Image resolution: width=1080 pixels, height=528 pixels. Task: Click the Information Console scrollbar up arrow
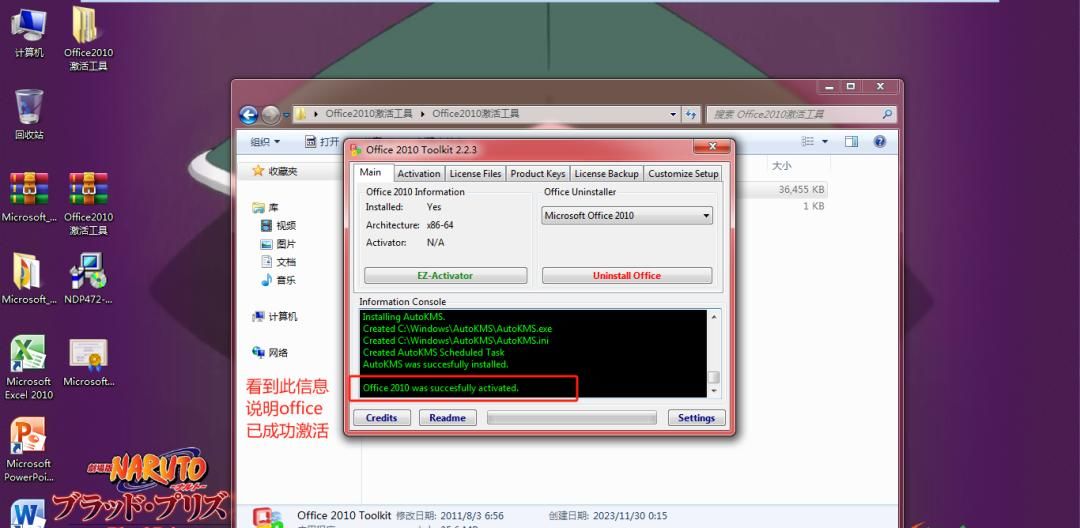(x=714, y=317)
